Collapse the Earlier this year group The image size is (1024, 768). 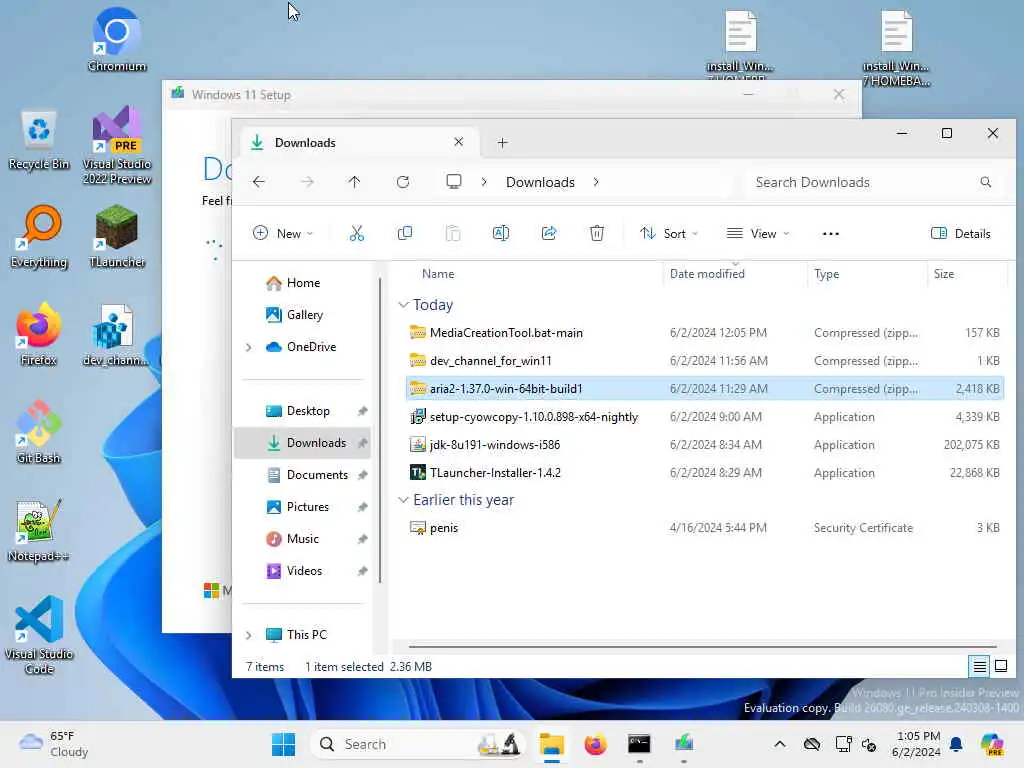(404, 500)
